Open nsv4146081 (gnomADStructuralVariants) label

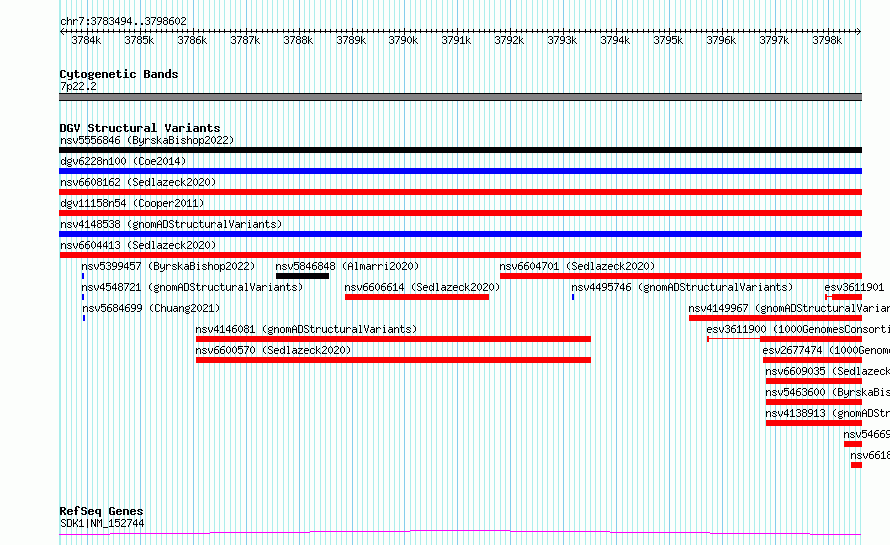click(x=306, y=329)
